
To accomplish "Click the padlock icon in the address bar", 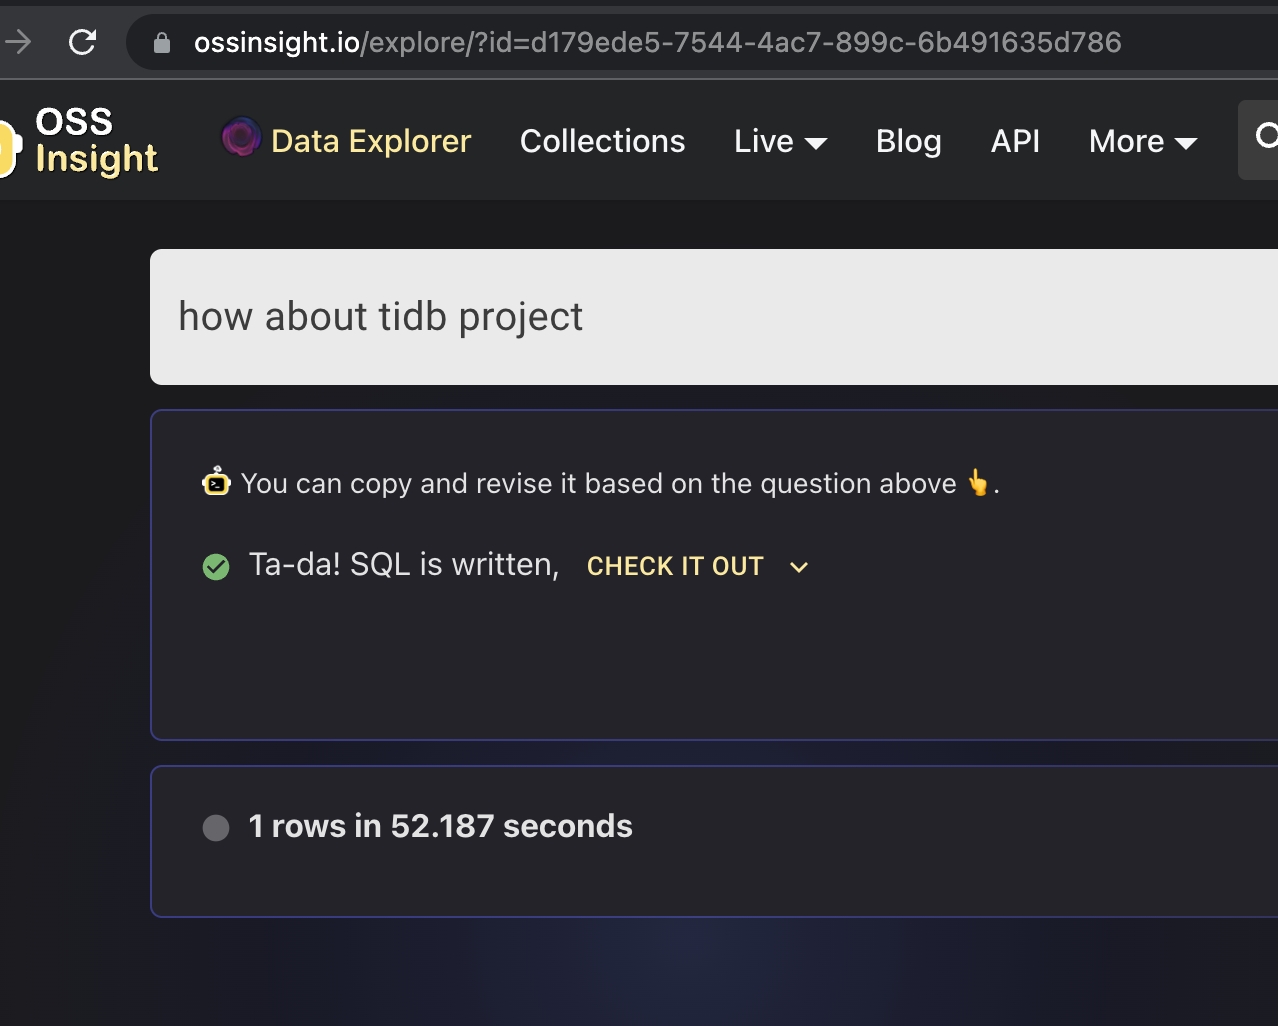I will 163,41.
